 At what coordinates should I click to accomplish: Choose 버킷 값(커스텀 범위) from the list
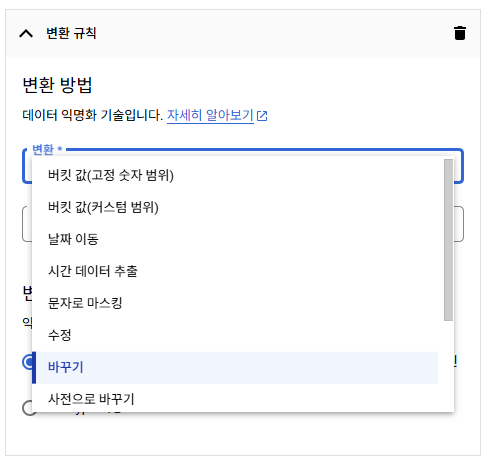[x=235, y=207]
